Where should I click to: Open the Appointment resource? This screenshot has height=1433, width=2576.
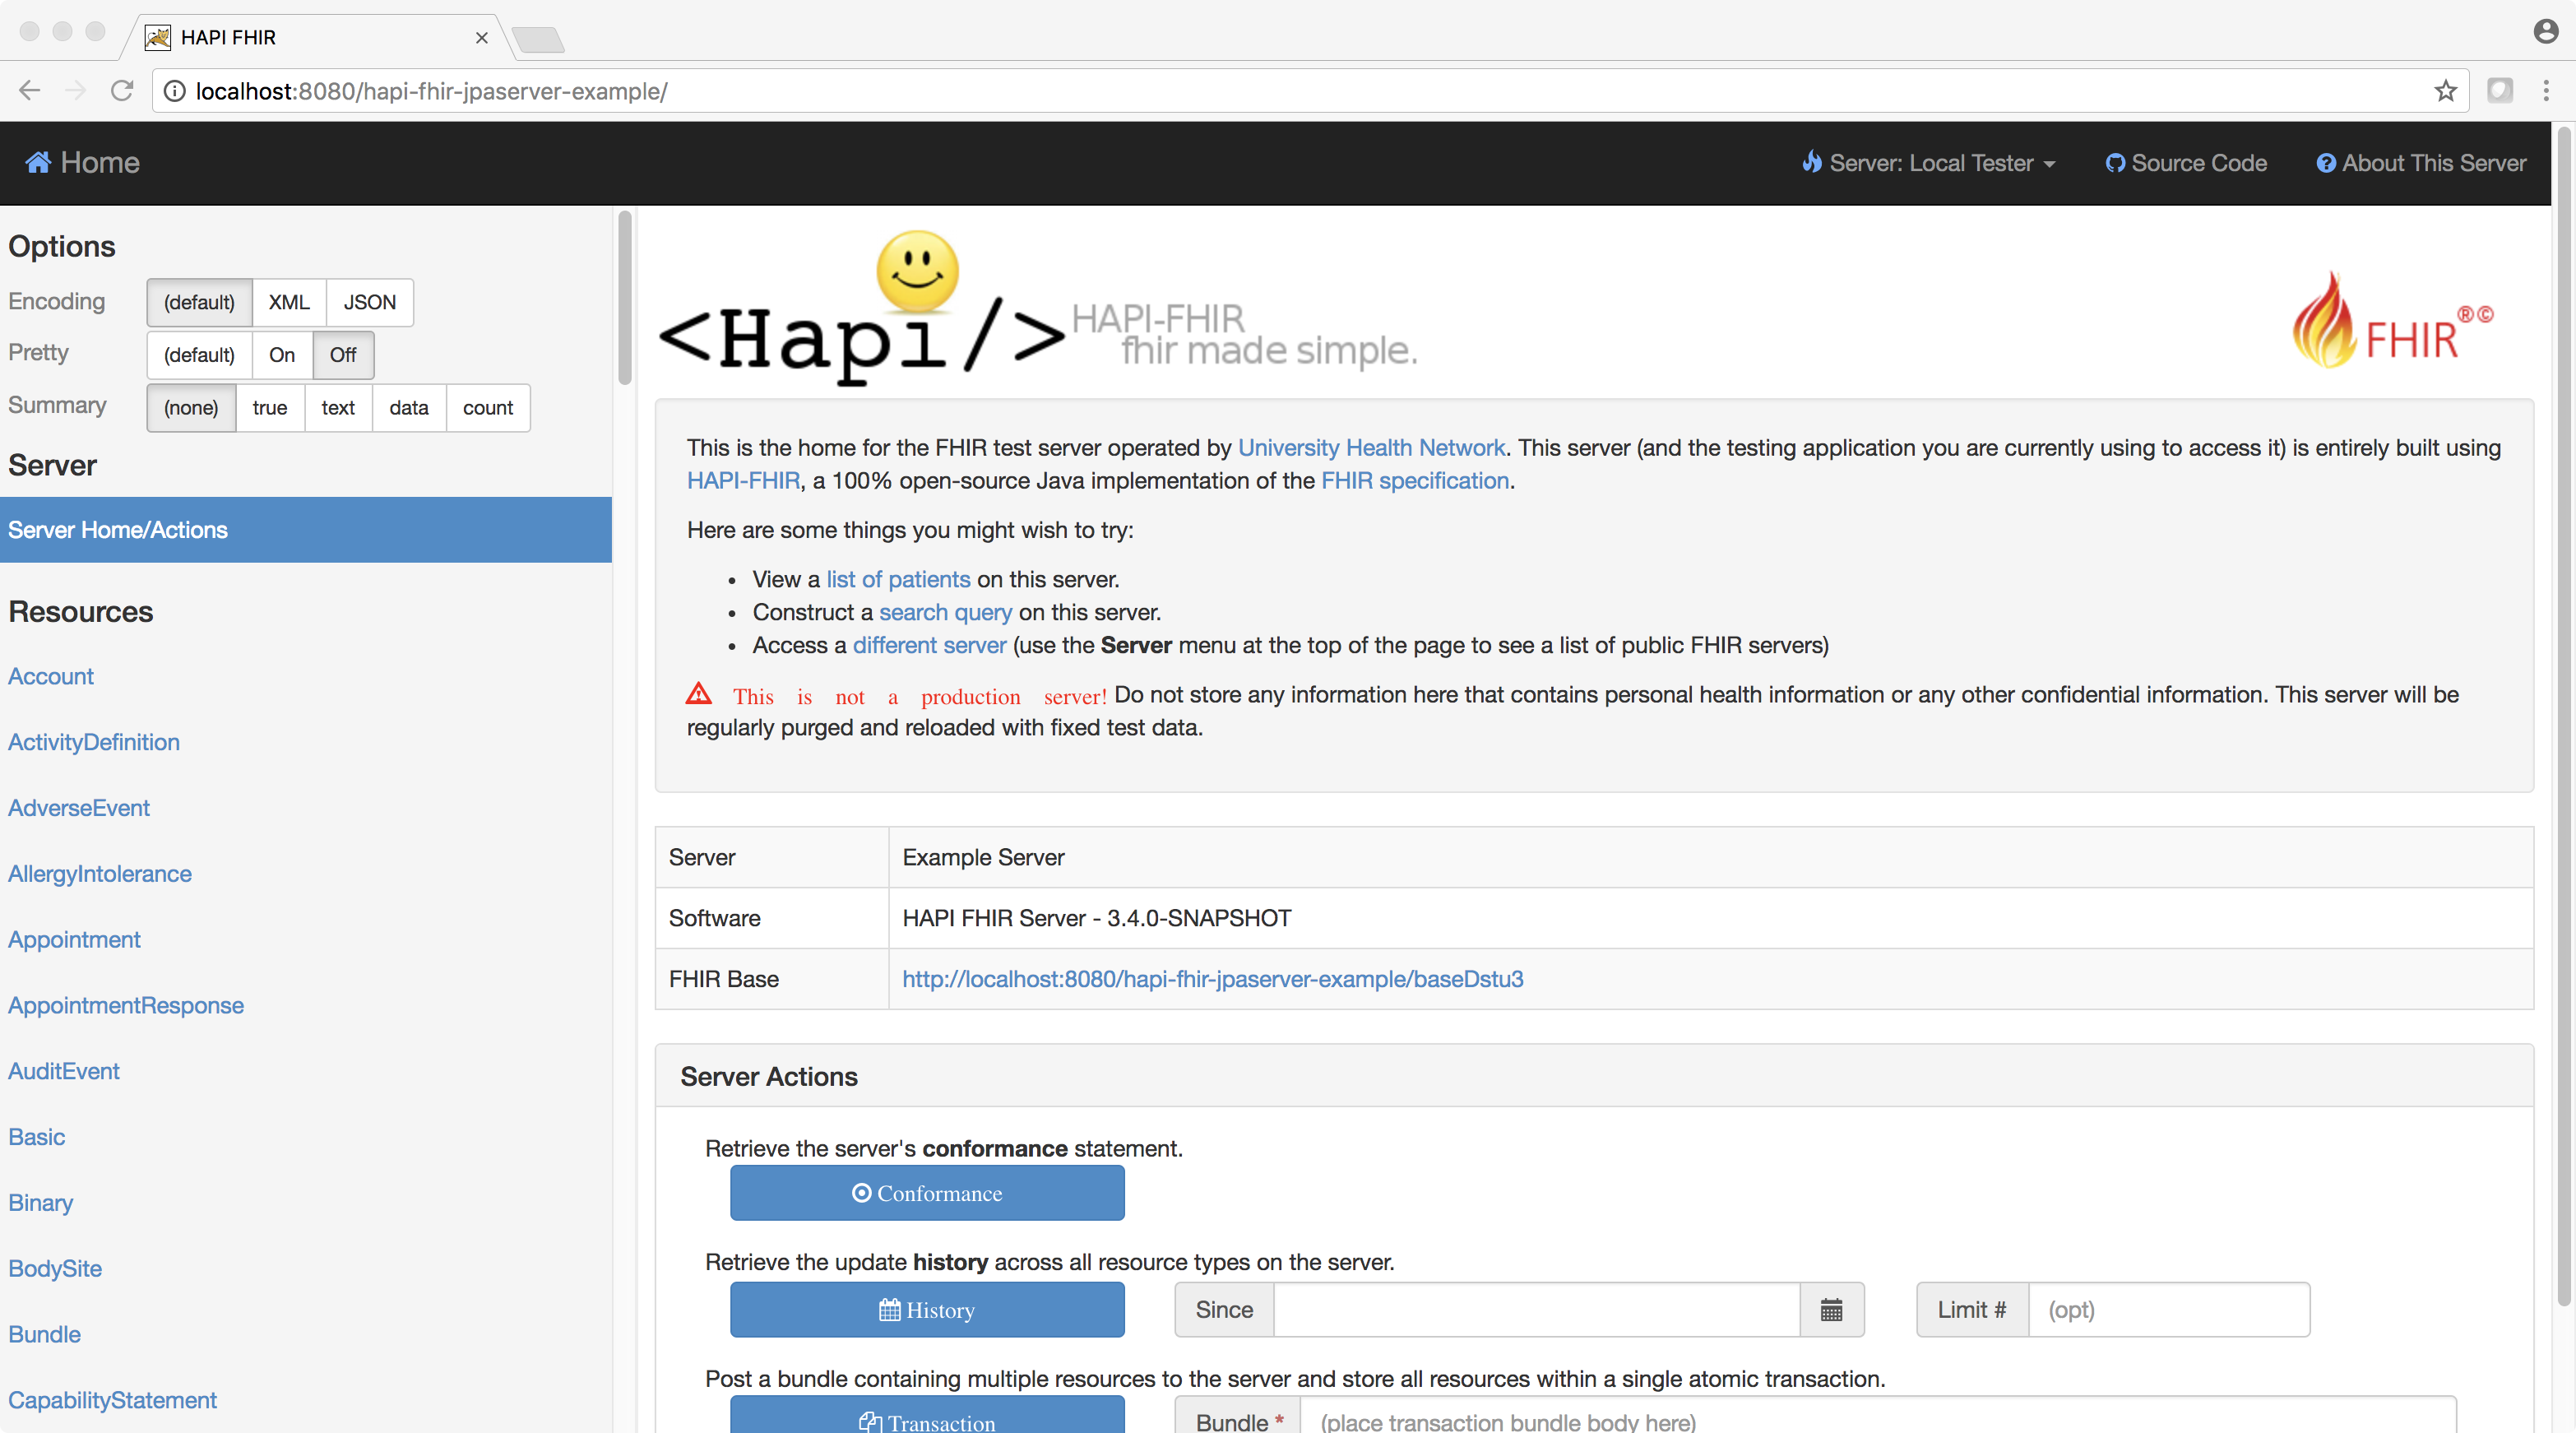point(74,940)
